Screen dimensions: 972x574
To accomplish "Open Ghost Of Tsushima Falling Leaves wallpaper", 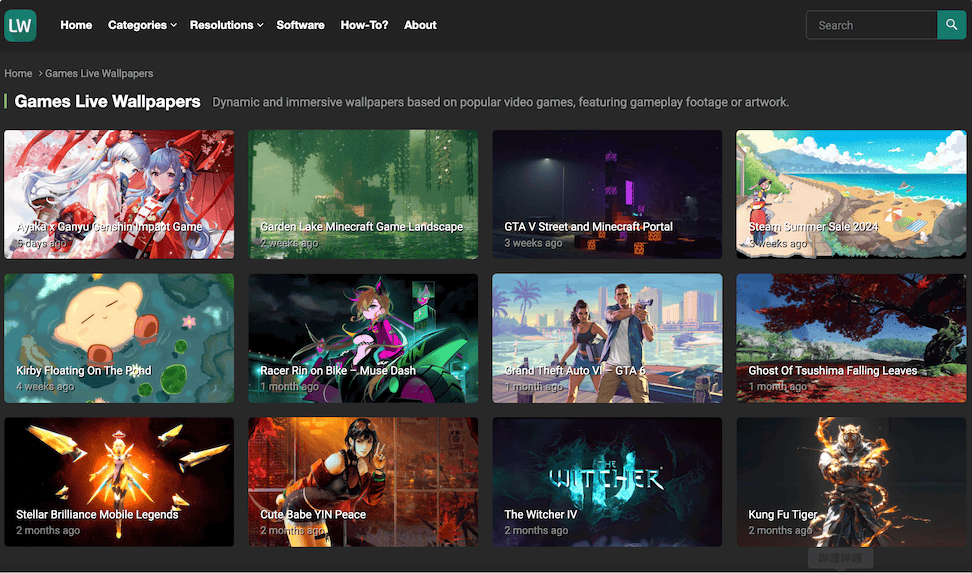I will 851,338.
